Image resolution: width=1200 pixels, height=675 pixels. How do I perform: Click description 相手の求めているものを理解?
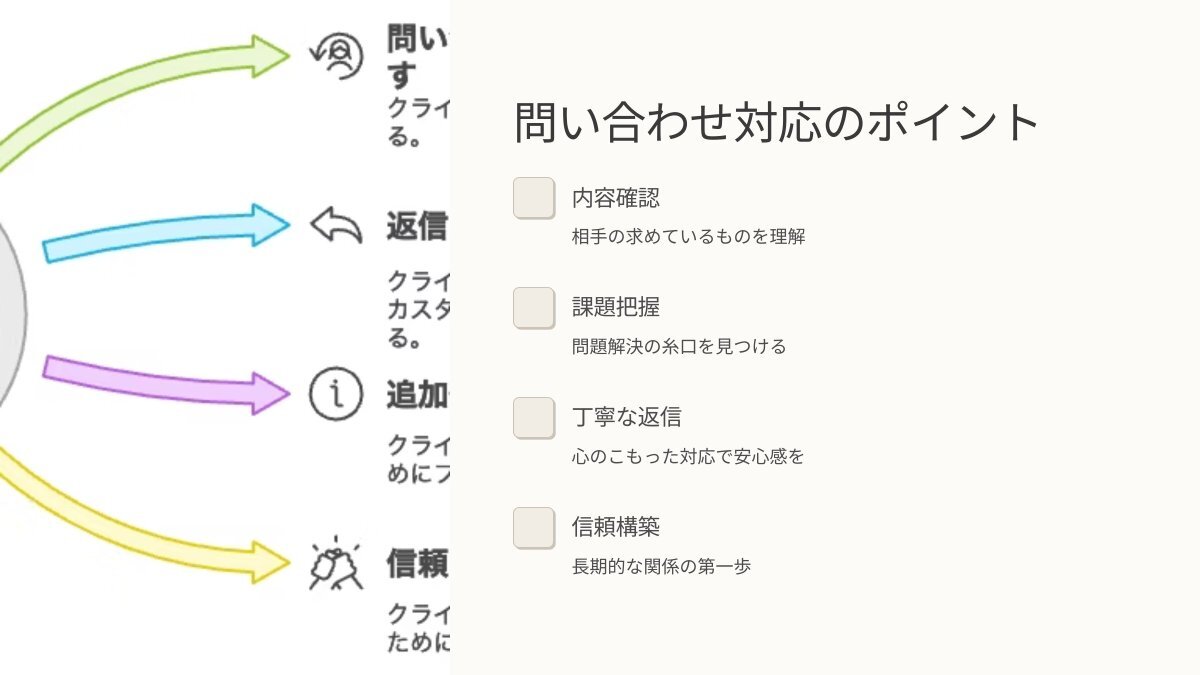(x=689, y=237)
